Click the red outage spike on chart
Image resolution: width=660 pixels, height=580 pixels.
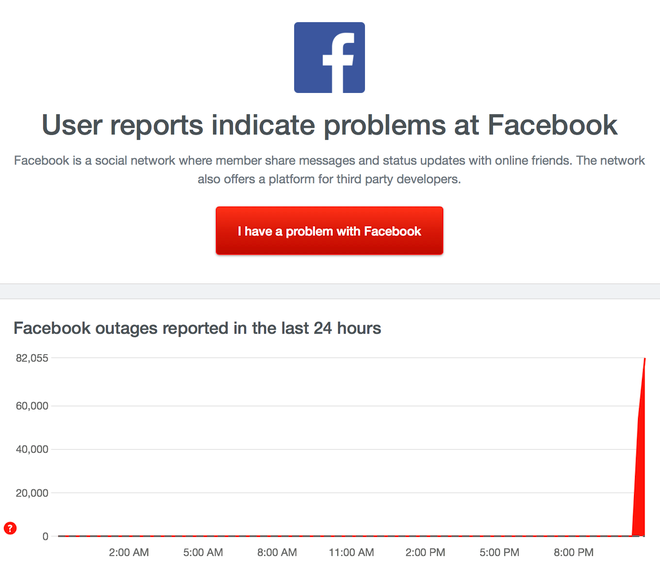[x=641, y=470]
